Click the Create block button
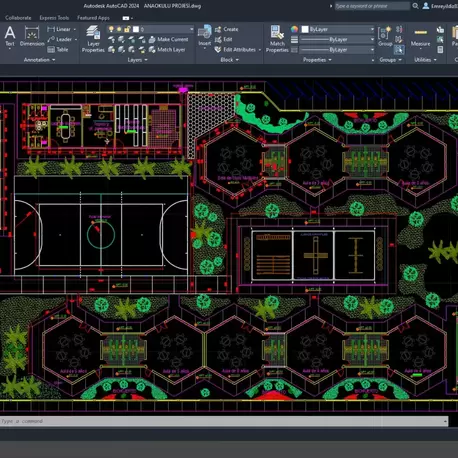Image resolution: width=458 pixels, height=458 pixels. [x=227, y=29]
